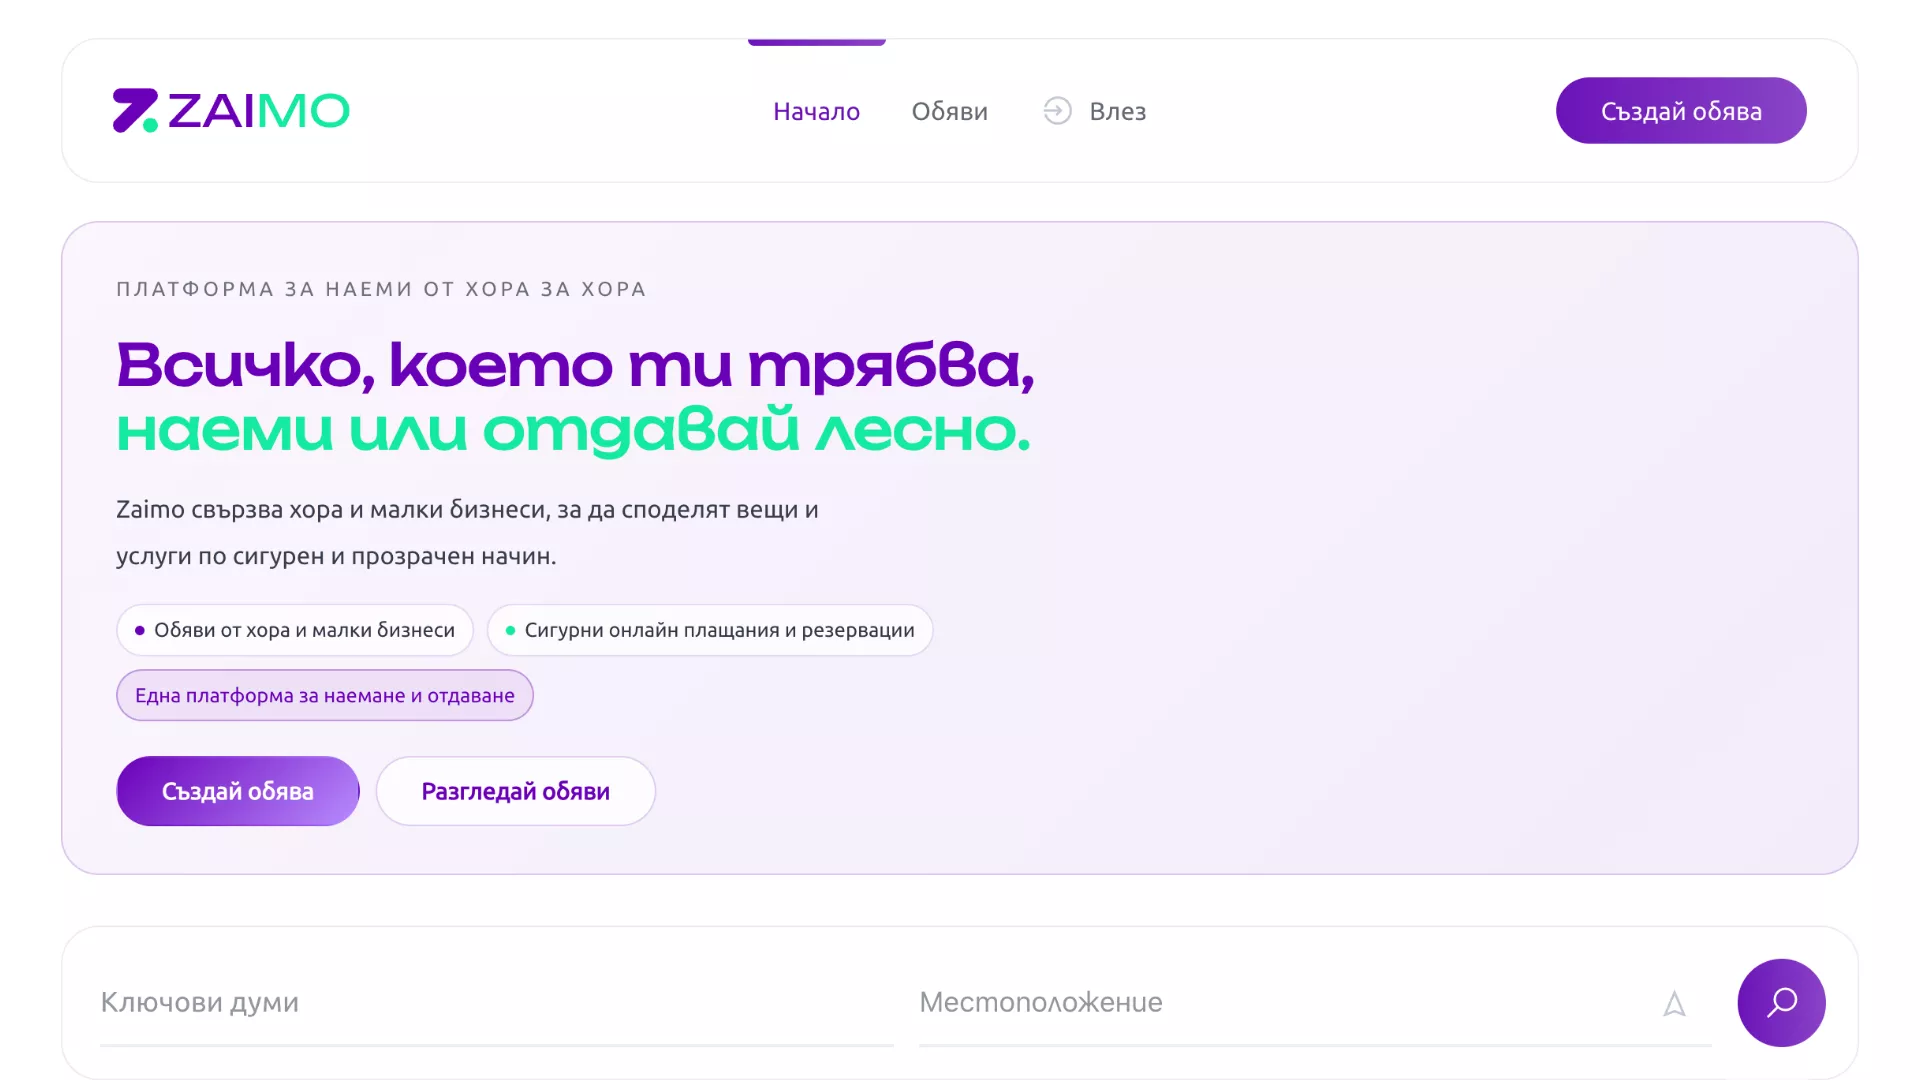Click the purple dot in the first feature pill

coord(140,630)
